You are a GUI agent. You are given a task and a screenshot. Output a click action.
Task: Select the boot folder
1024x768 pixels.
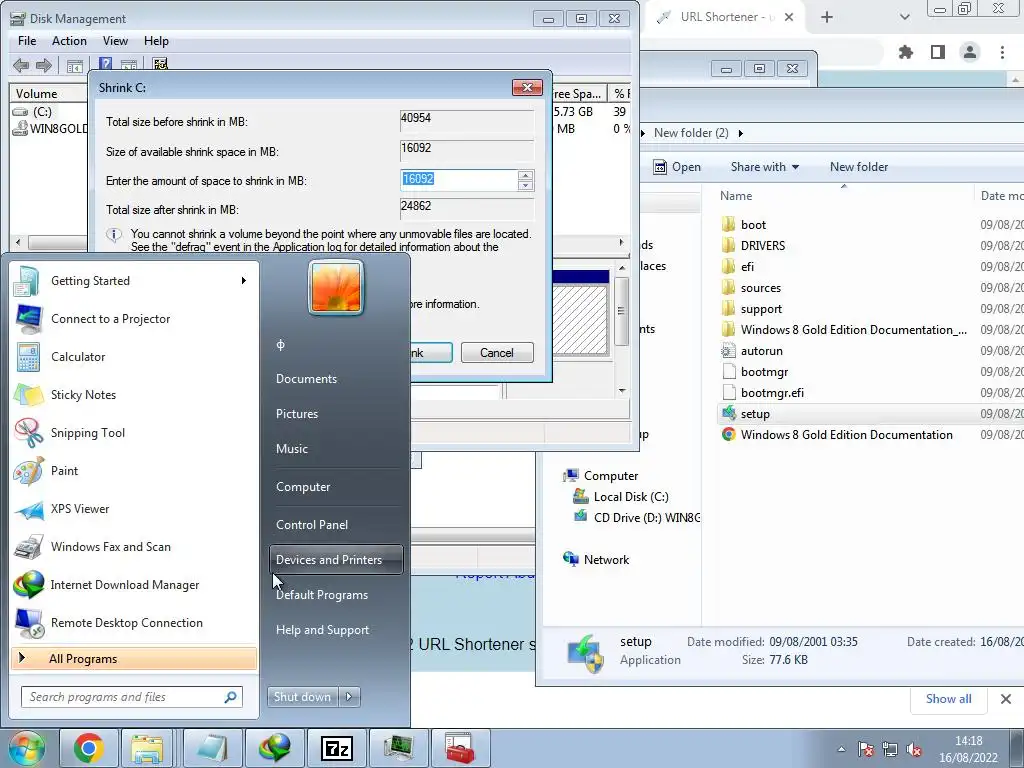pos(753,225)
